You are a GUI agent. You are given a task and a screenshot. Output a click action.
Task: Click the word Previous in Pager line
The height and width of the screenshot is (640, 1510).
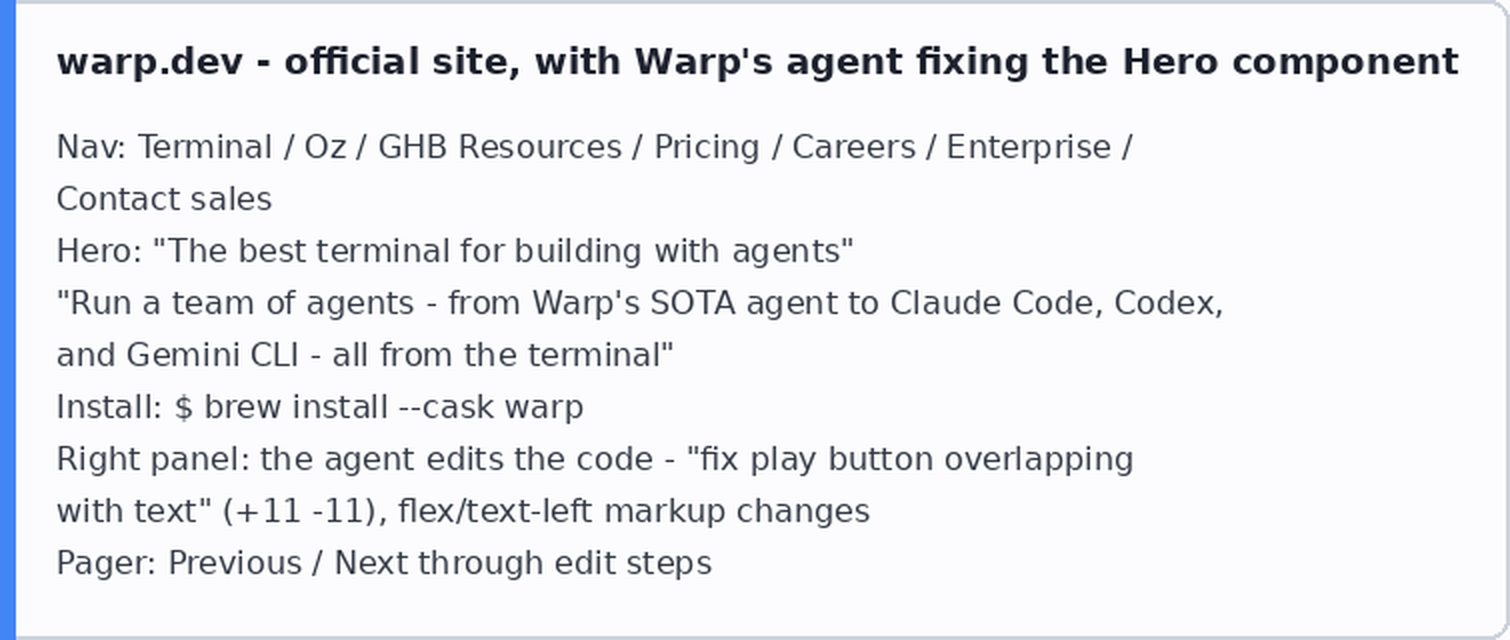tap(234, 563)
